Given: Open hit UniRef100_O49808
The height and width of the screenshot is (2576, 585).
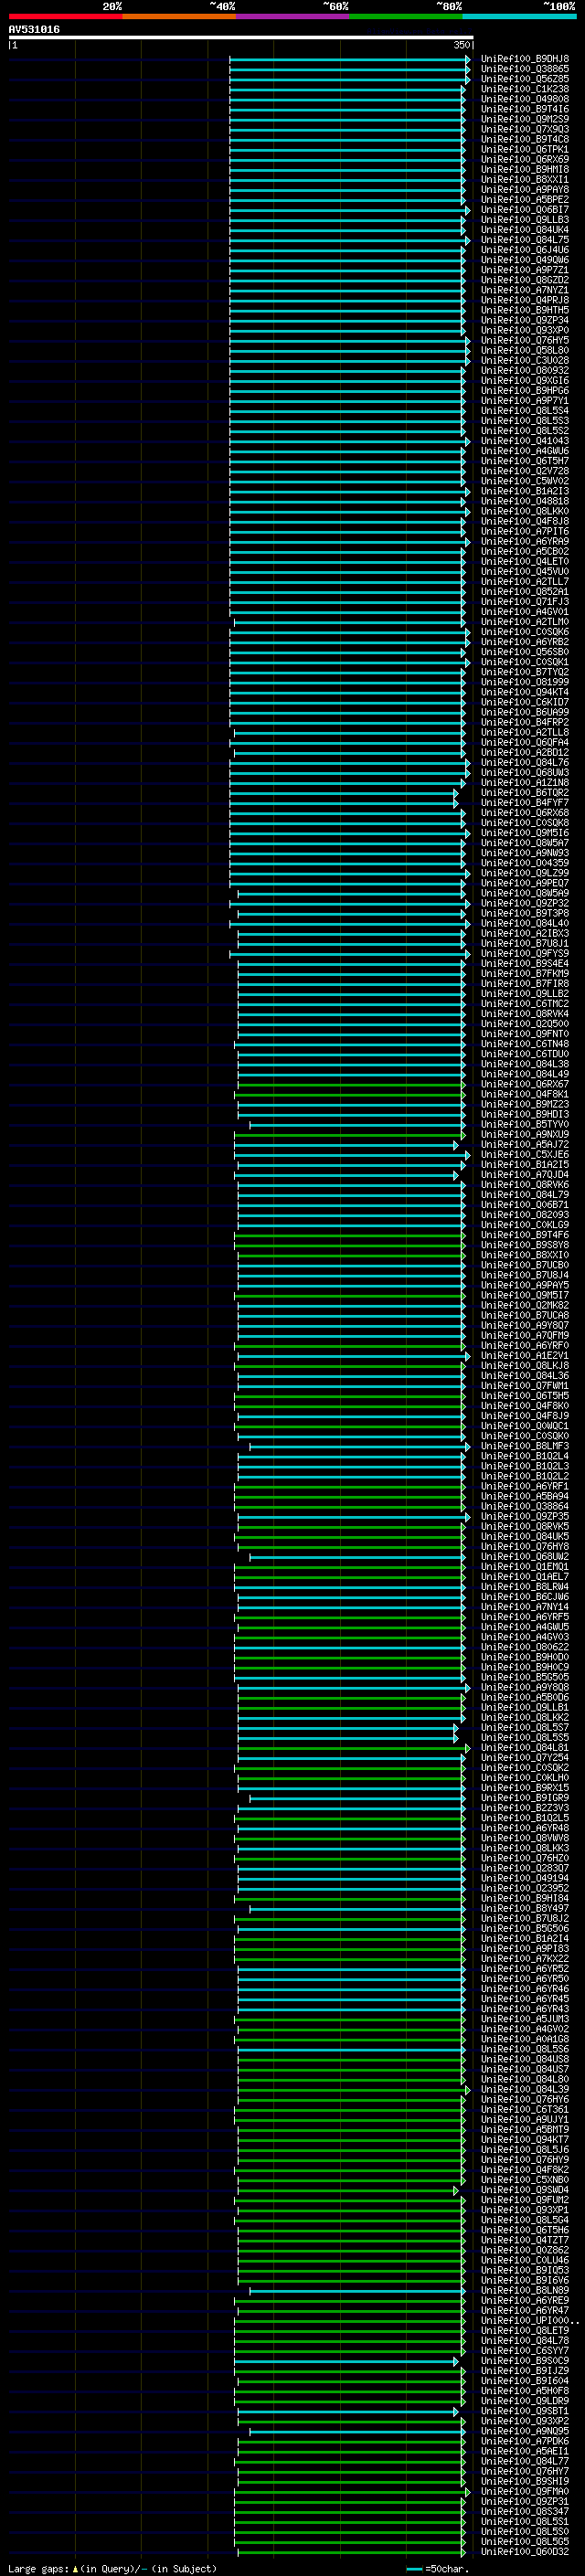Looking at the screenshot, I should click(525, 99).
